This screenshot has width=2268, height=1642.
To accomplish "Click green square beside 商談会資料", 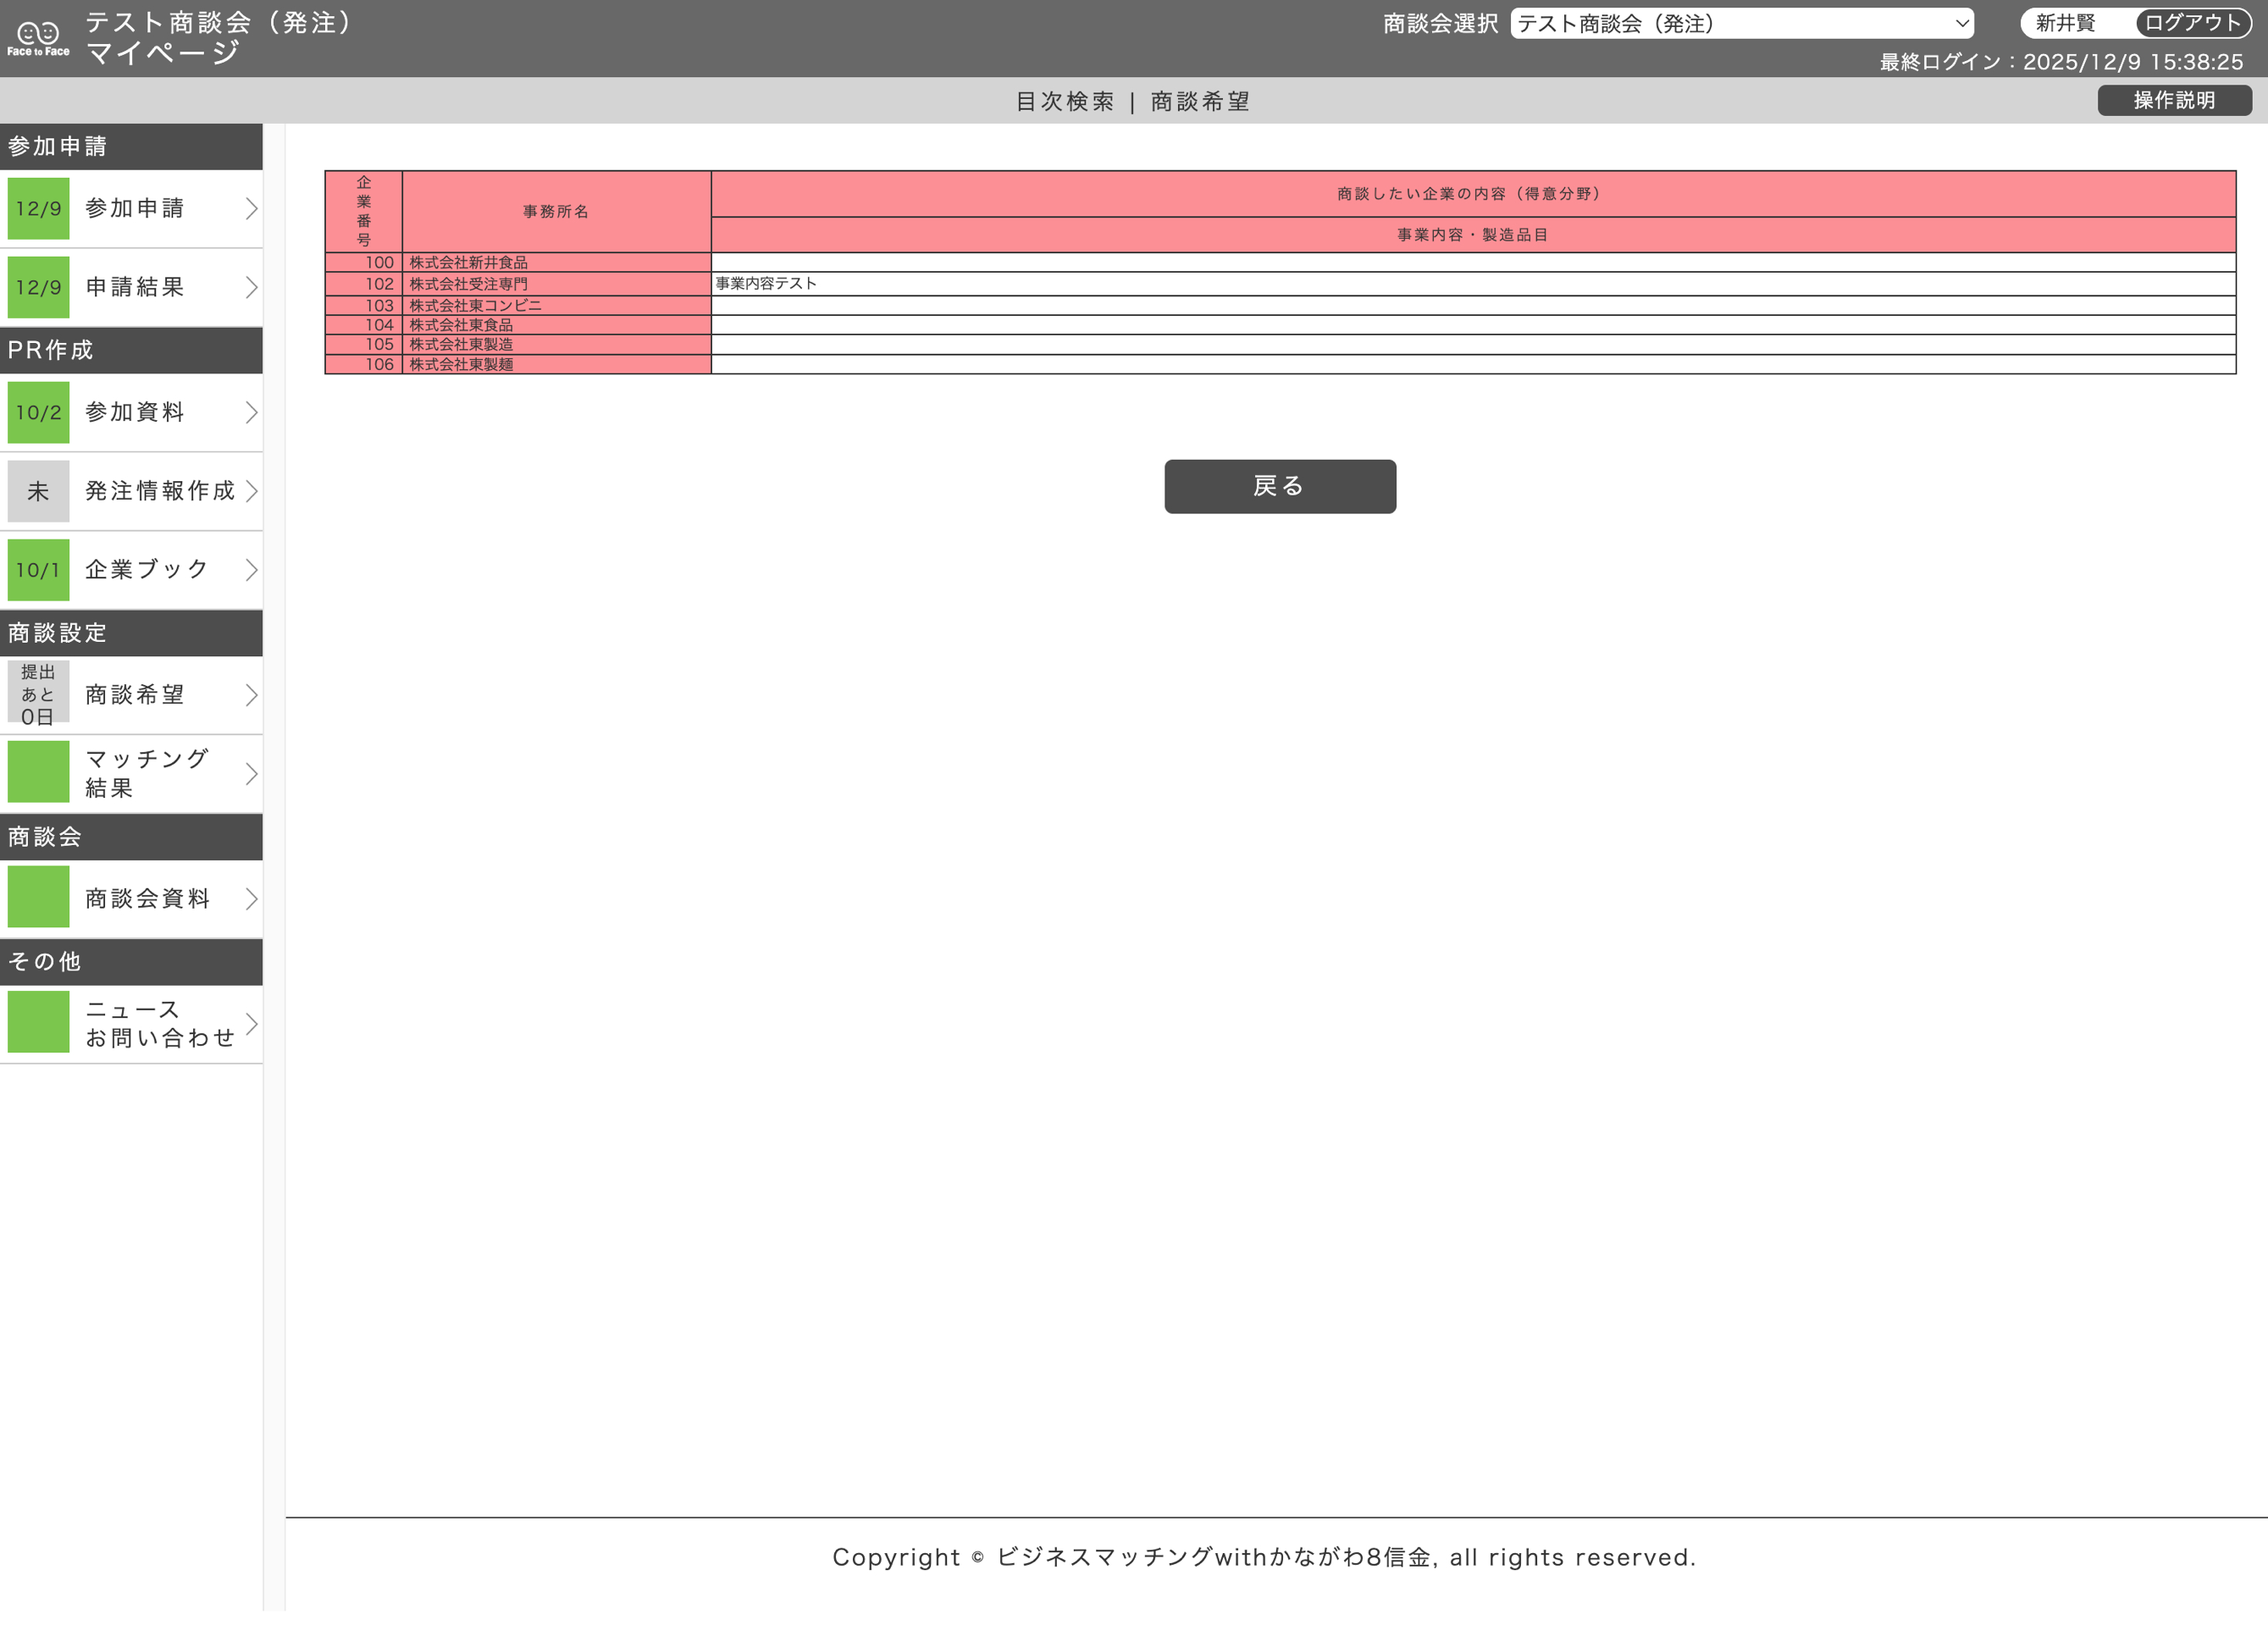I will click(x=38, y=897).
